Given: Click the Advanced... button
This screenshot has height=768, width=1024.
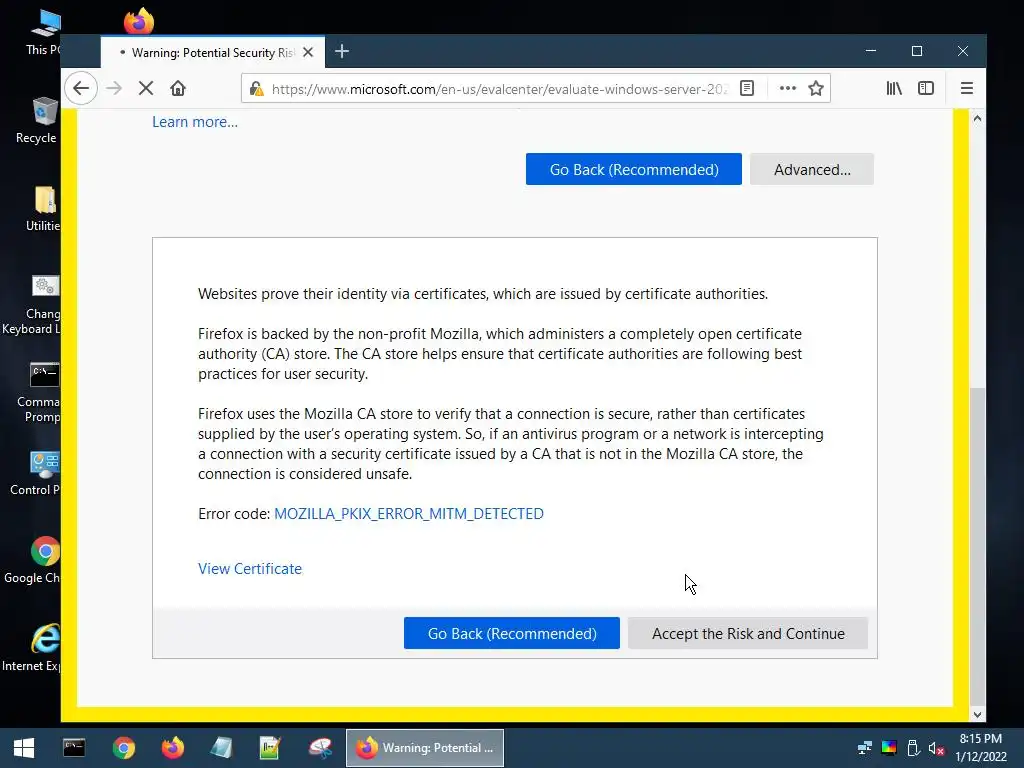Looking at the screenshot, I should (x=812, y=169).
